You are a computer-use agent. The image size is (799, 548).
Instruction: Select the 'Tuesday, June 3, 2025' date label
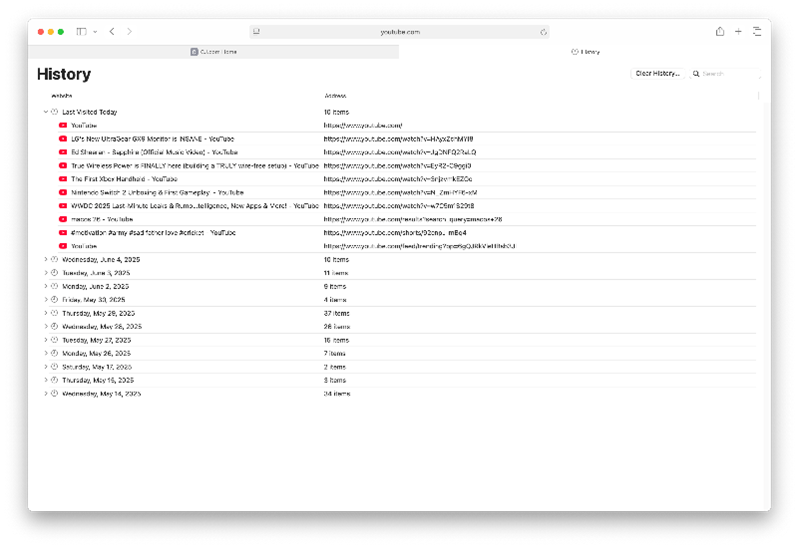(96, 273)
